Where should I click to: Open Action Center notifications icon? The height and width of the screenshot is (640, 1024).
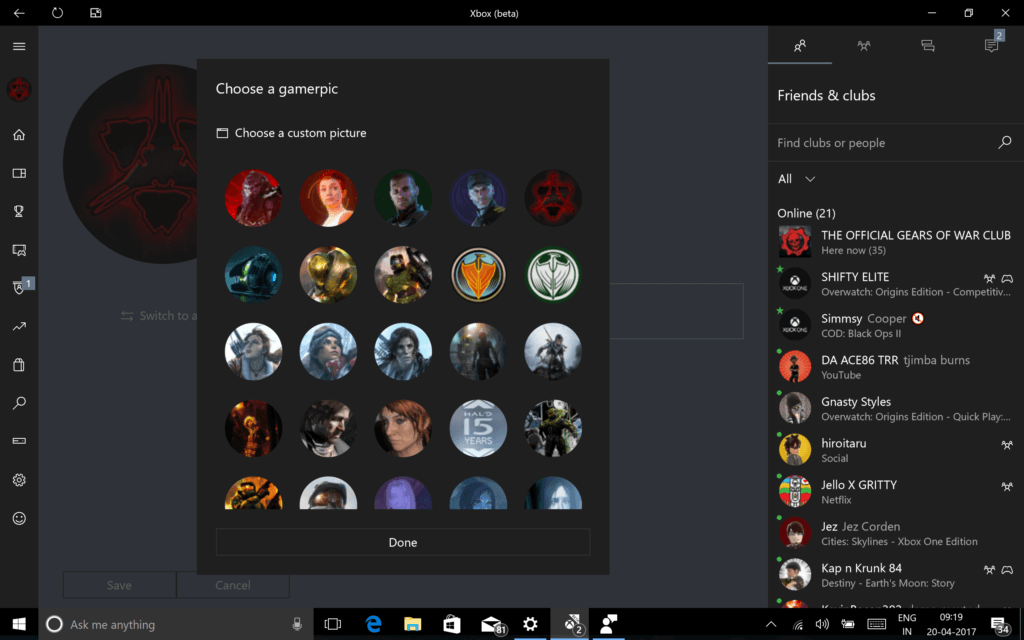tap(1000, 626)
